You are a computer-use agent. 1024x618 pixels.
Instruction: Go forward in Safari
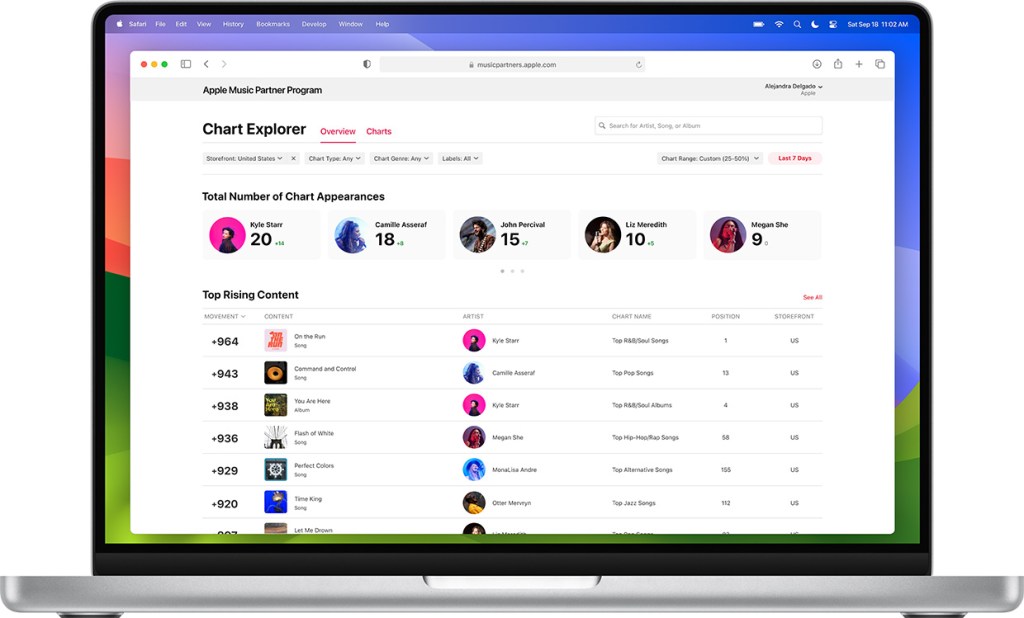point(224,64)
